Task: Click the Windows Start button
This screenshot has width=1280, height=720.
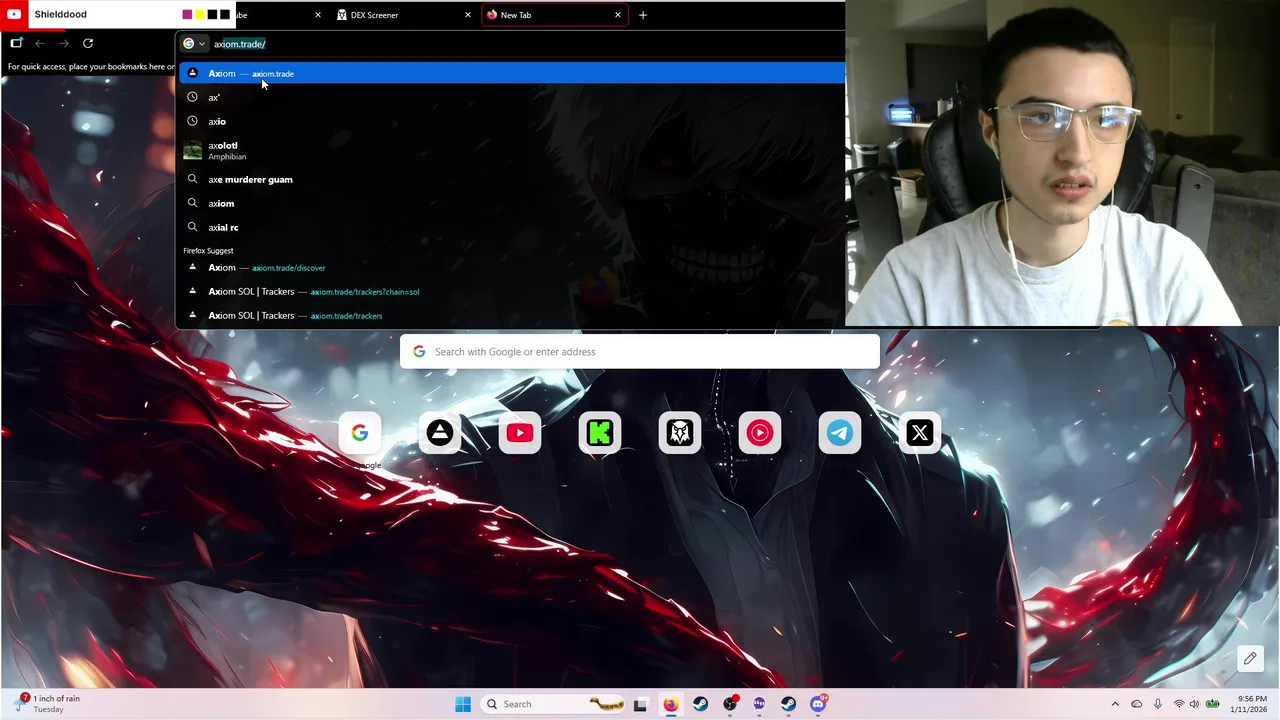Action: 463,704
